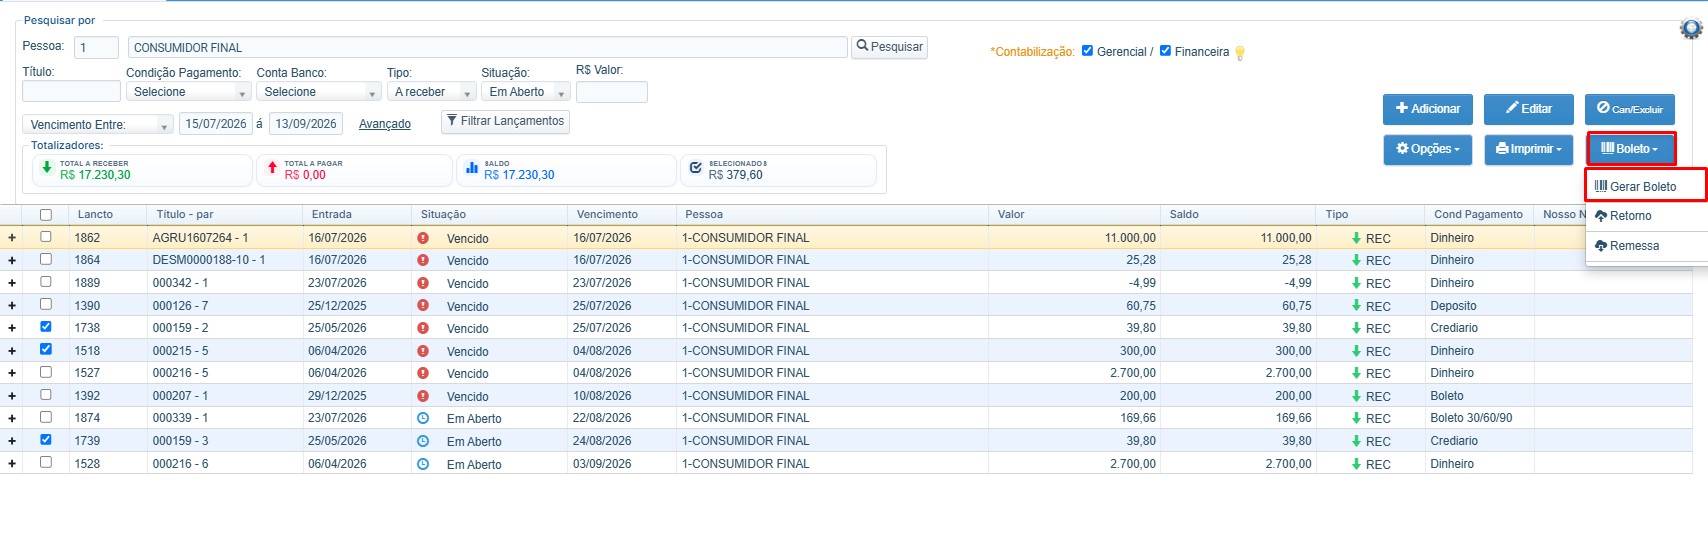Image resolution: width=1708 pixels, height=534 pixels.
Task: Open the Tipo dropdown showing A receber
Action: 431,92
